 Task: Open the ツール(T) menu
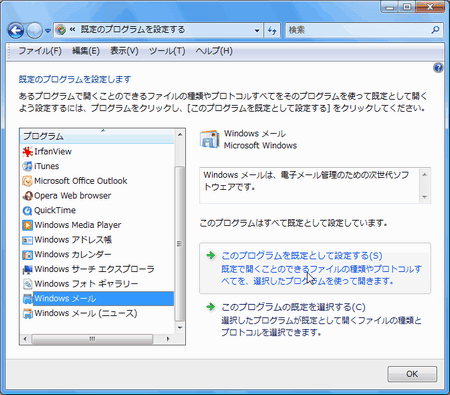tap(167, 51)
